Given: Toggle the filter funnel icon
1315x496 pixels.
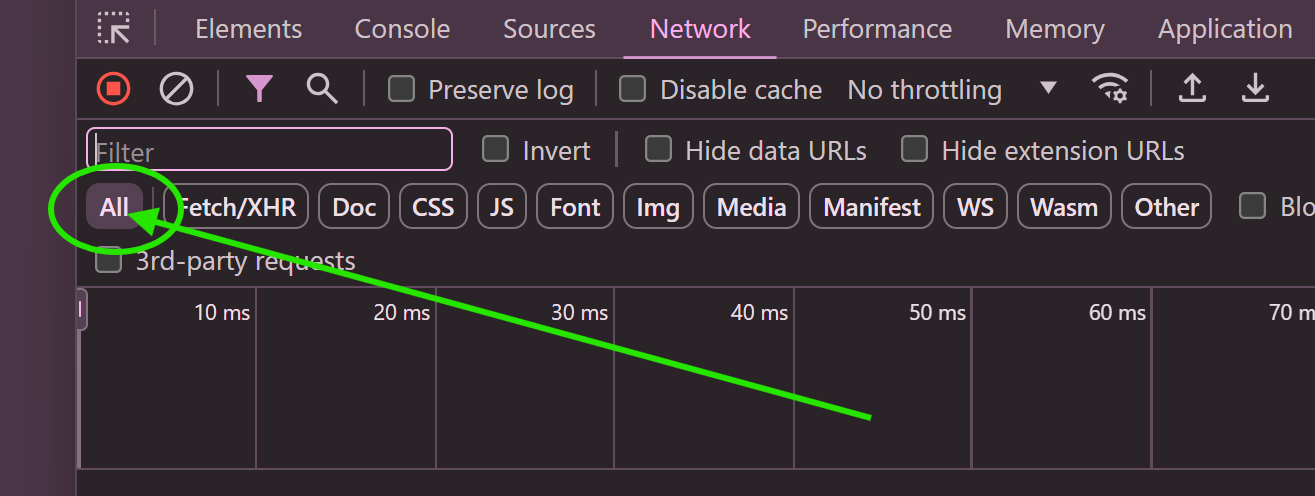Looking at the screenshot, I should point(259,89).
